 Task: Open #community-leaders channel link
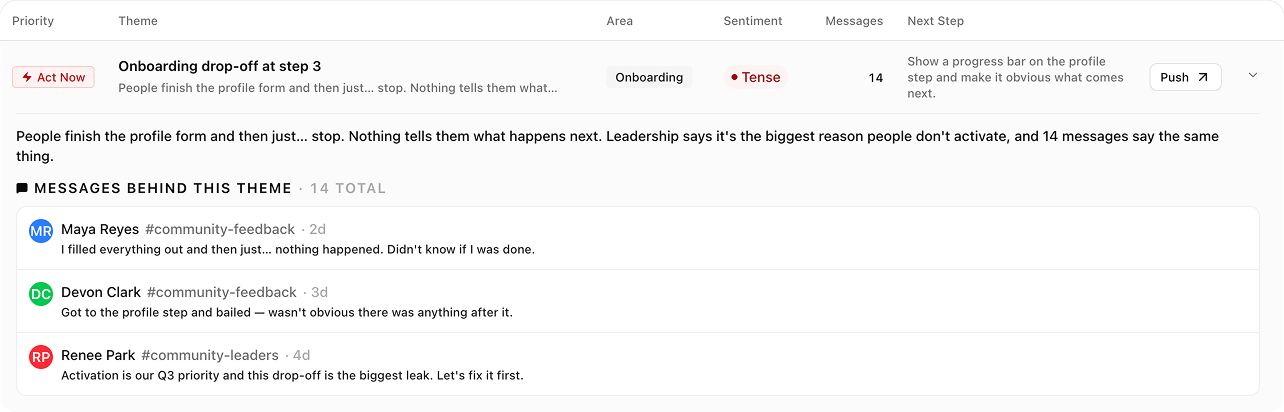(x=210, y=355)
